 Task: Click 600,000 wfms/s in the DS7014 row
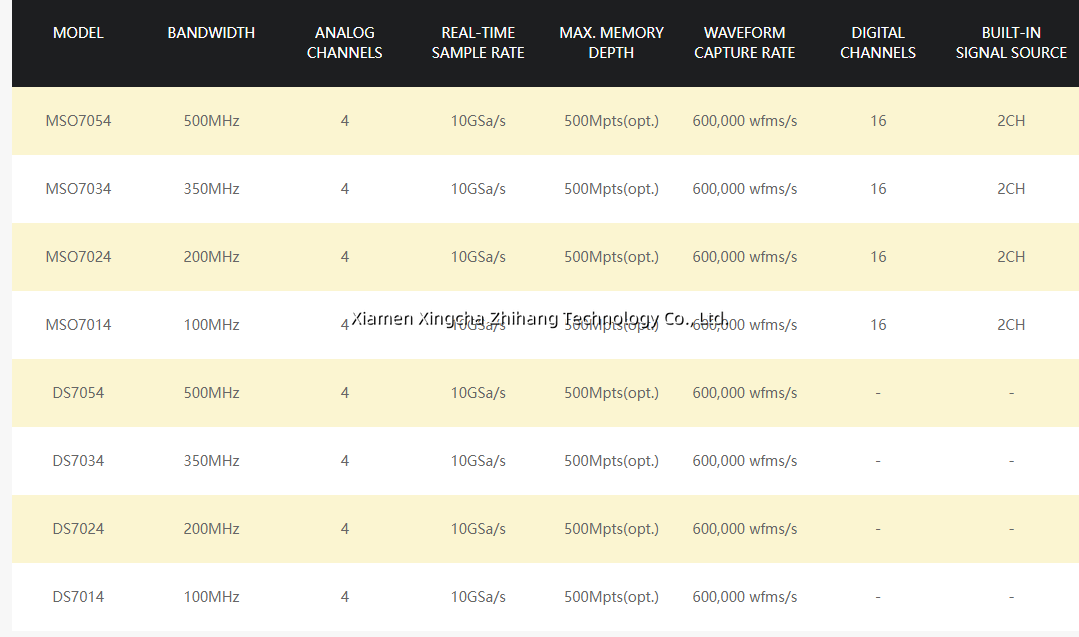pos(744,597)
